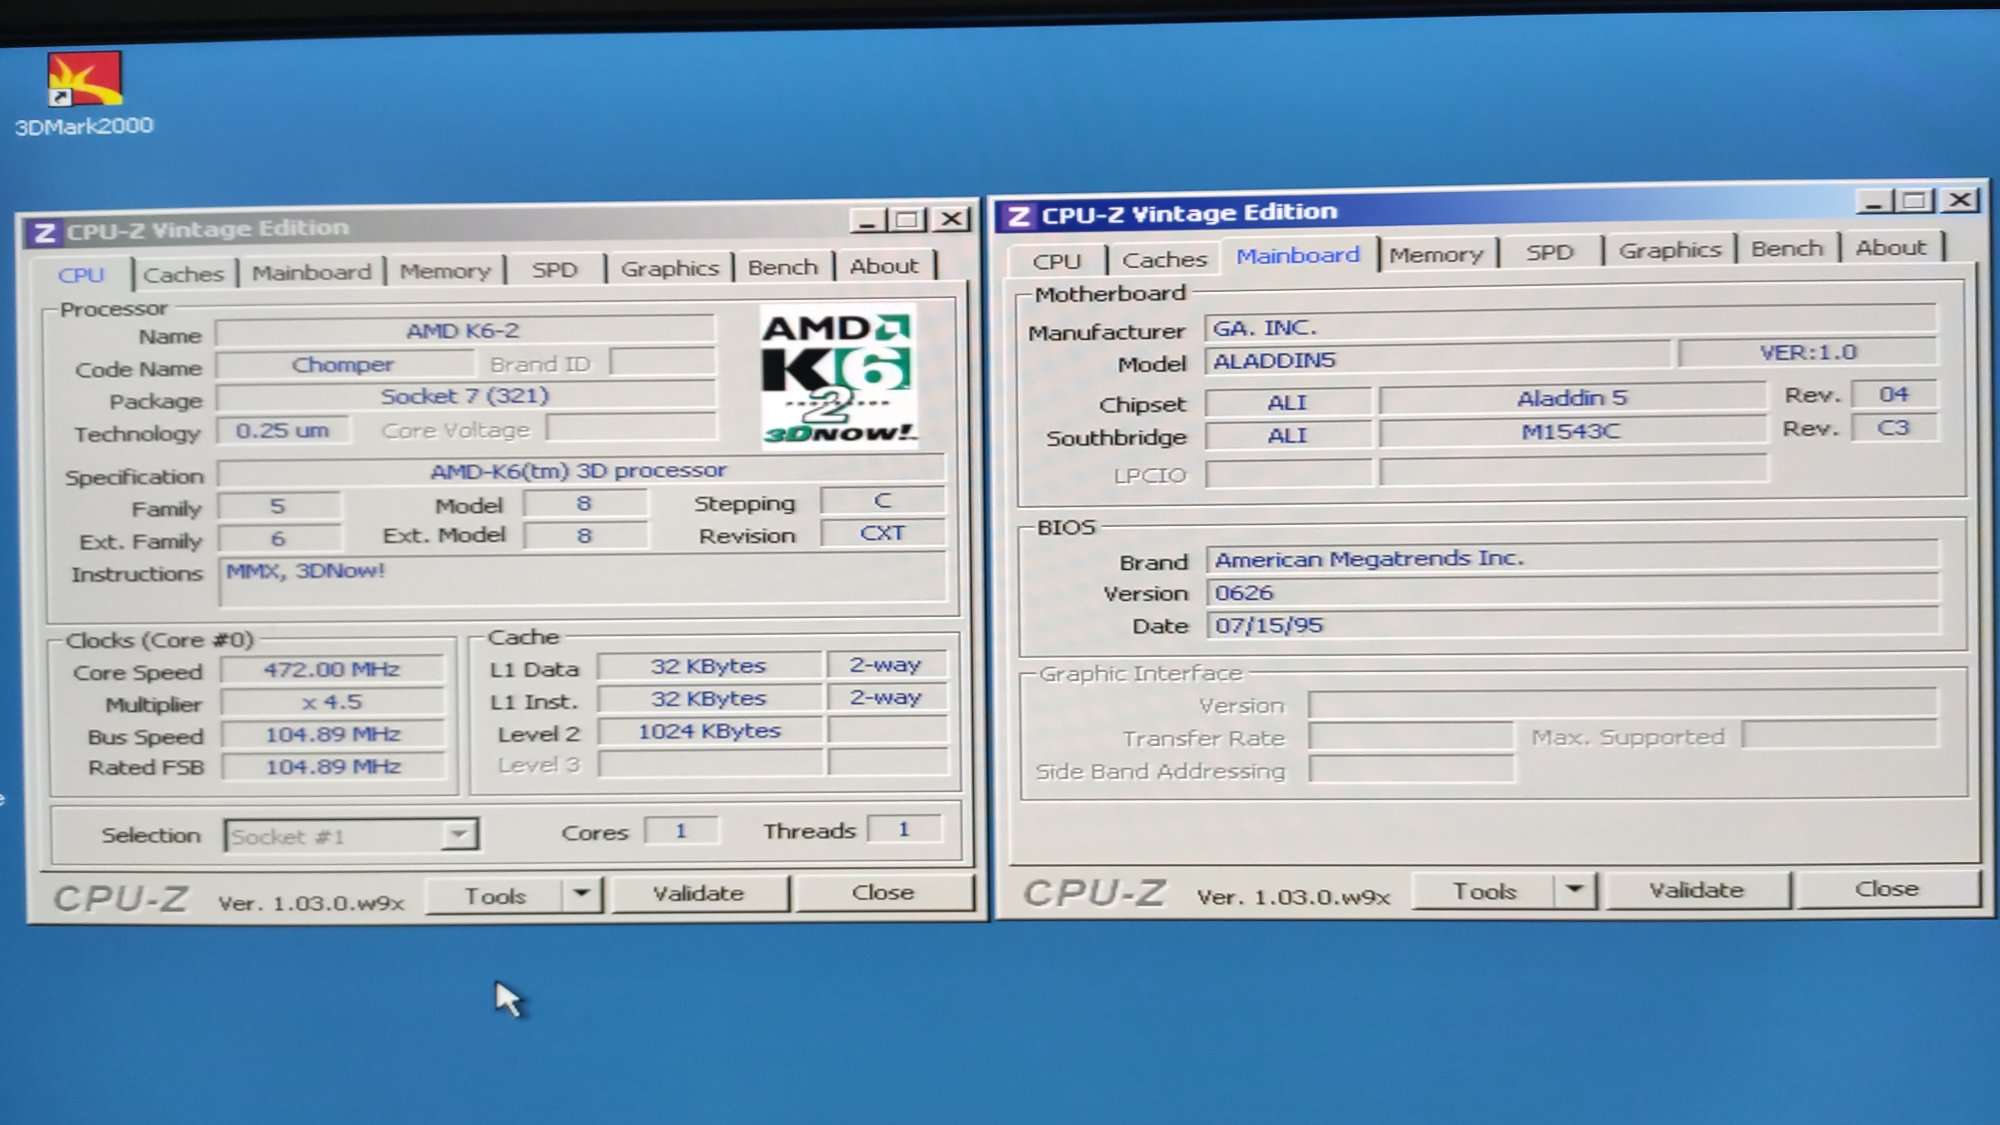Click the Chomper code name value
Image resolution: width=2000 pixels, height=1125 pixels.
pos(343,365)
